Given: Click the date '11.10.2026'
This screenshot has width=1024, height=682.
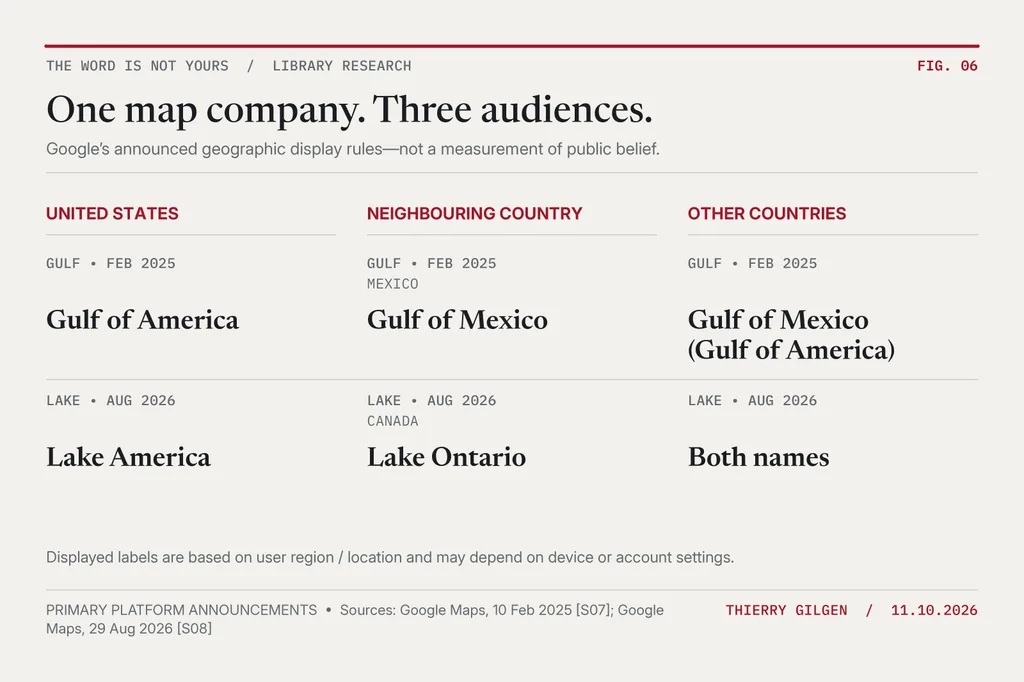Looking at the screenshot, I should point(934,610).
